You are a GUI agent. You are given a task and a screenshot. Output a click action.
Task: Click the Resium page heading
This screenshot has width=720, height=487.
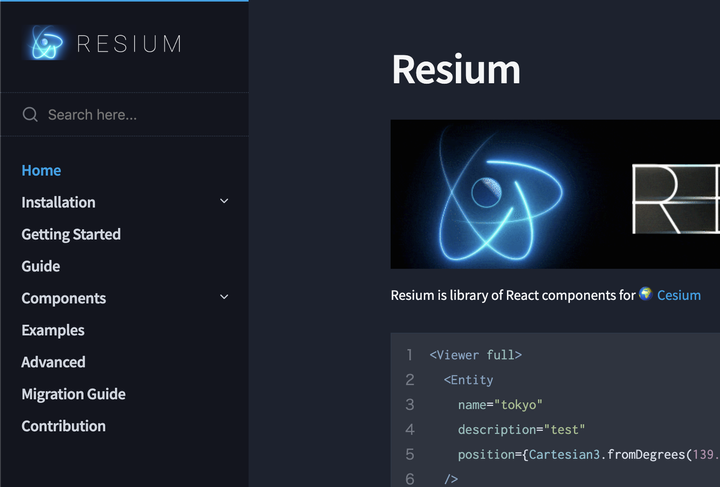pos(456,70)
